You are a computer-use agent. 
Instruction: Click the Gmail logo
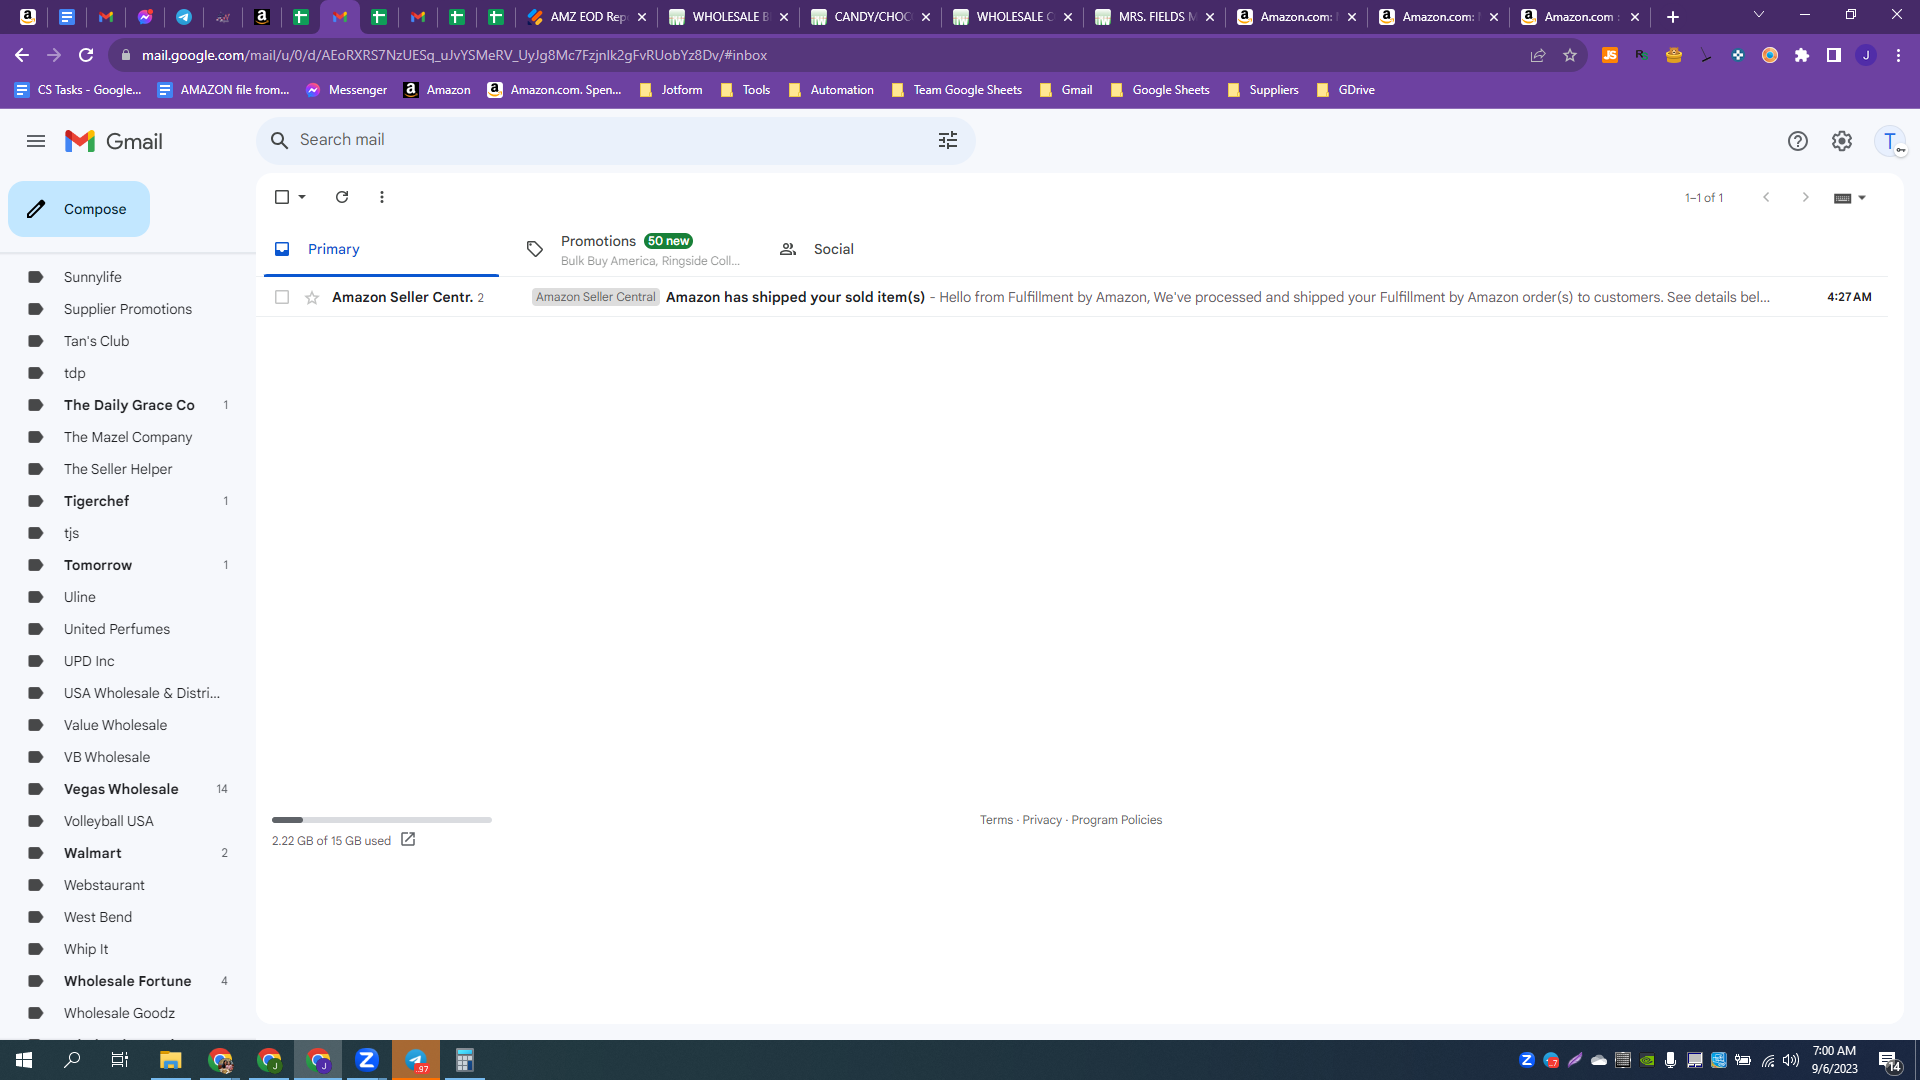tap(114, 141)
